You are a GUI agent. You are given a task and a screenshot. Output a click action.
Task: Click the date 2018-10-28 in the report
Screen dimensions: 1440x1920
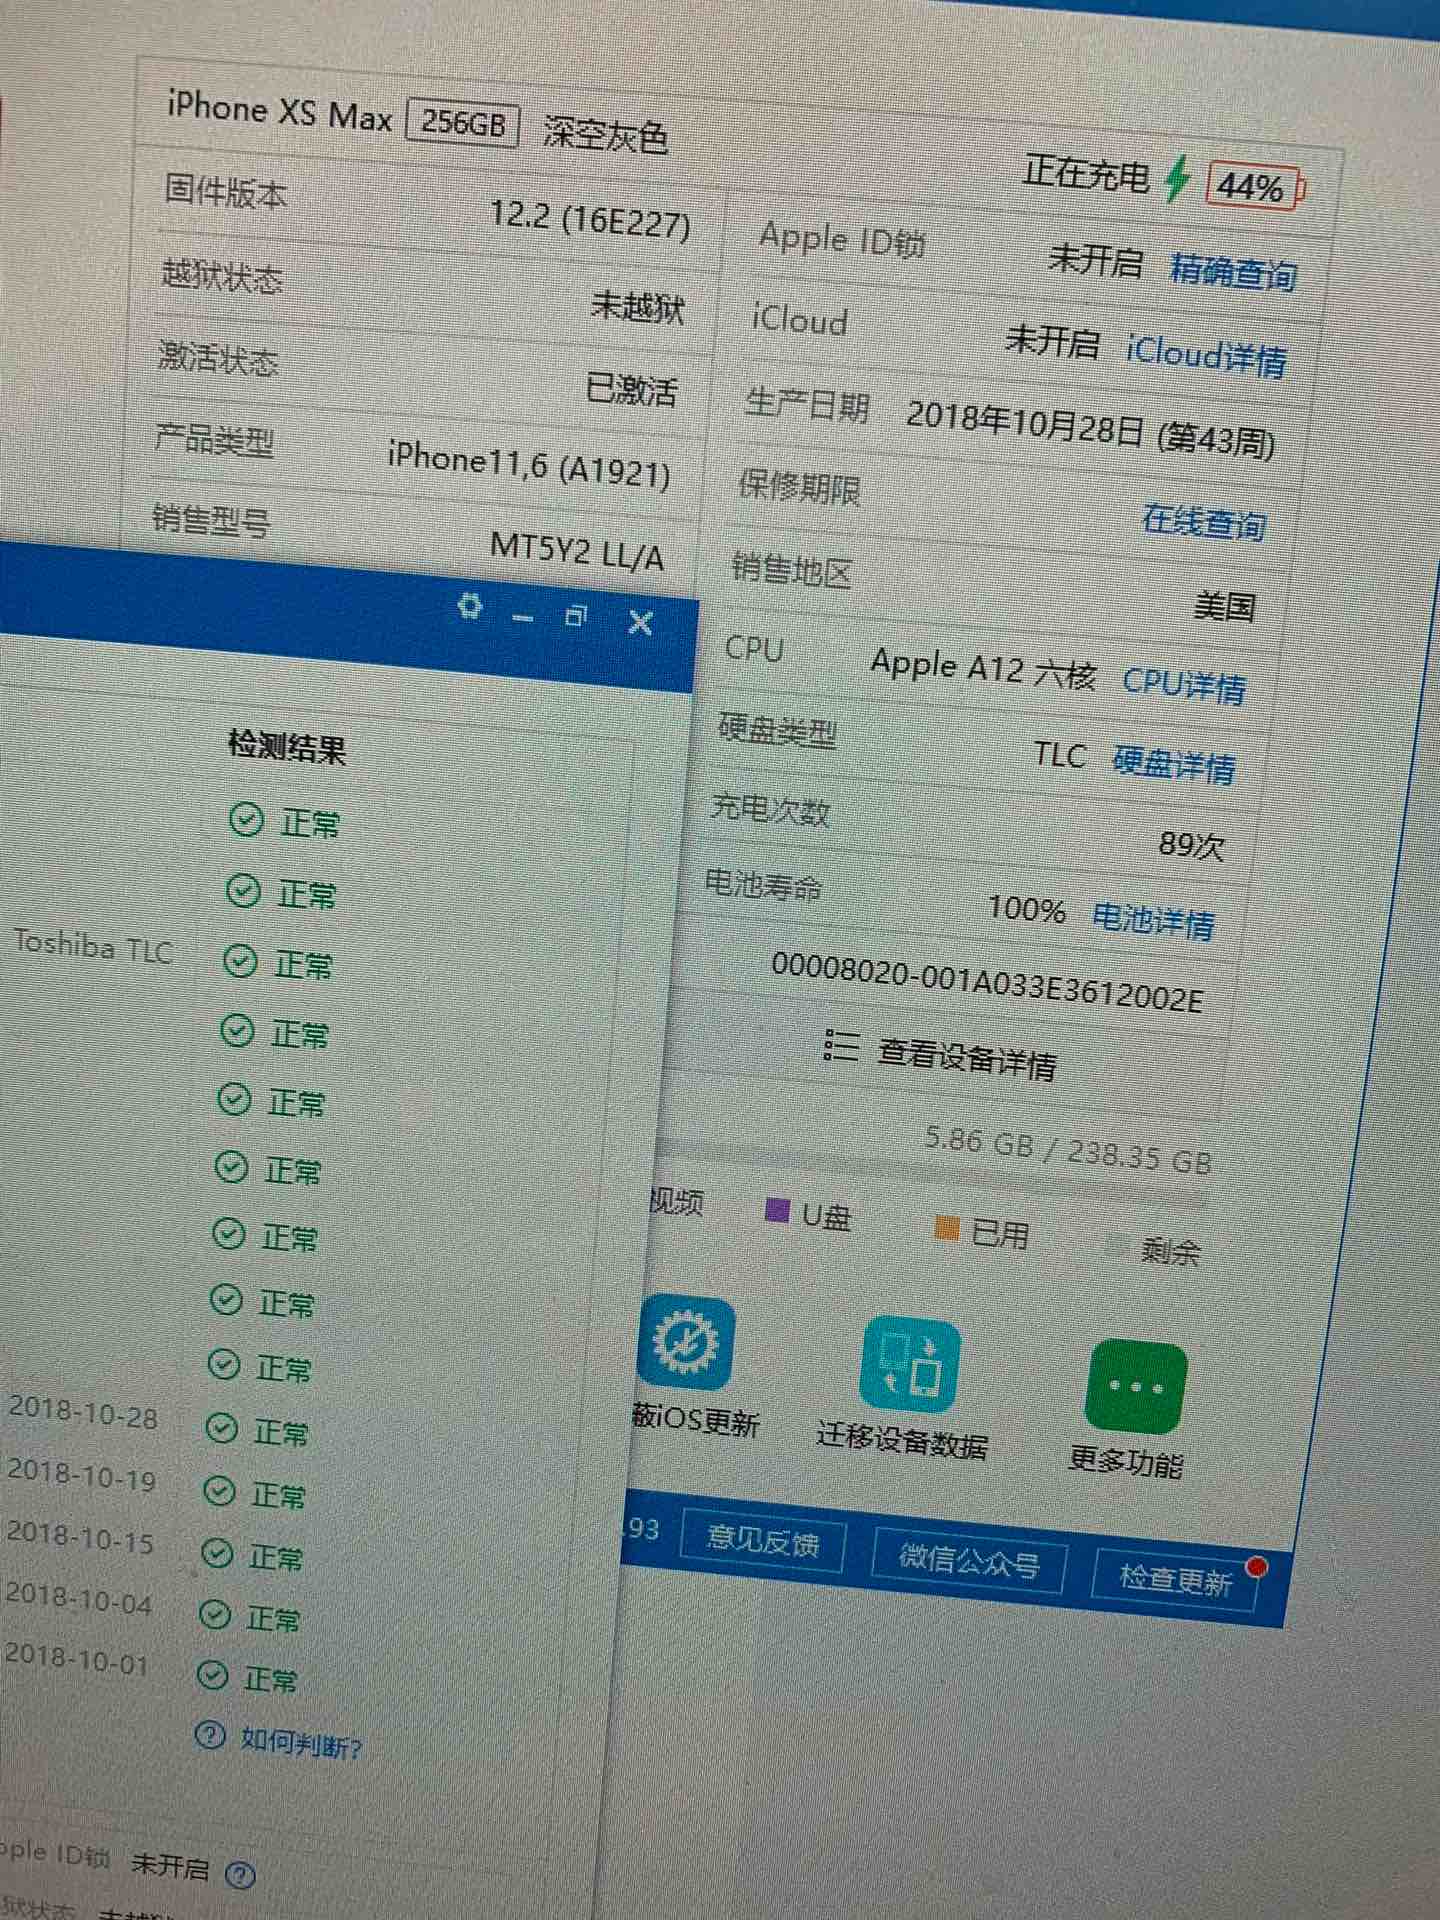click(x=84, y=1411)
